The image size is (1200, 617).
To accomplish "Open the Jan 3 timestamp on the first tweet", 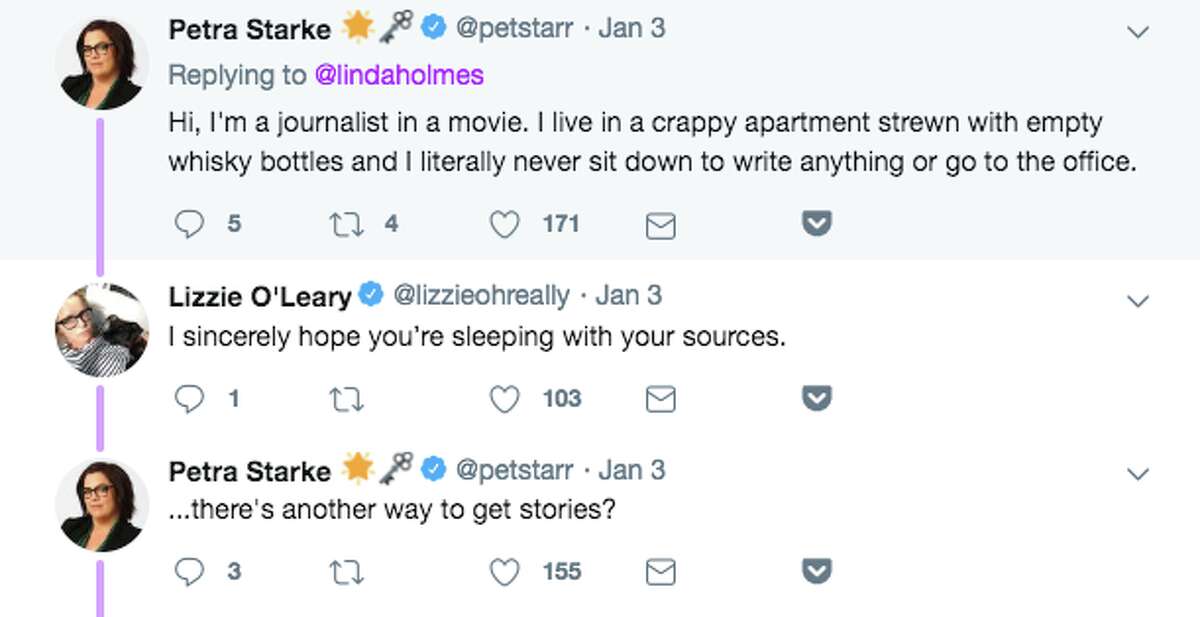I will [632, 28].
